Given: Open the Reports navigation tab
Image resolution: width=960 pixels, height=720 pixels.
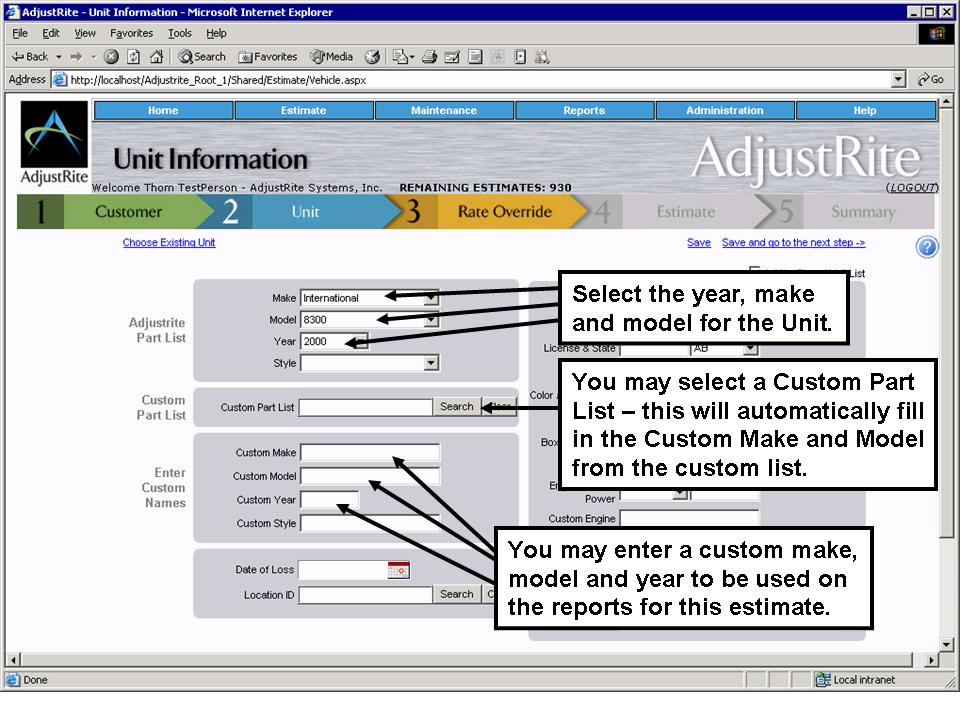Looking at the screenshot, I should point(584,110).
